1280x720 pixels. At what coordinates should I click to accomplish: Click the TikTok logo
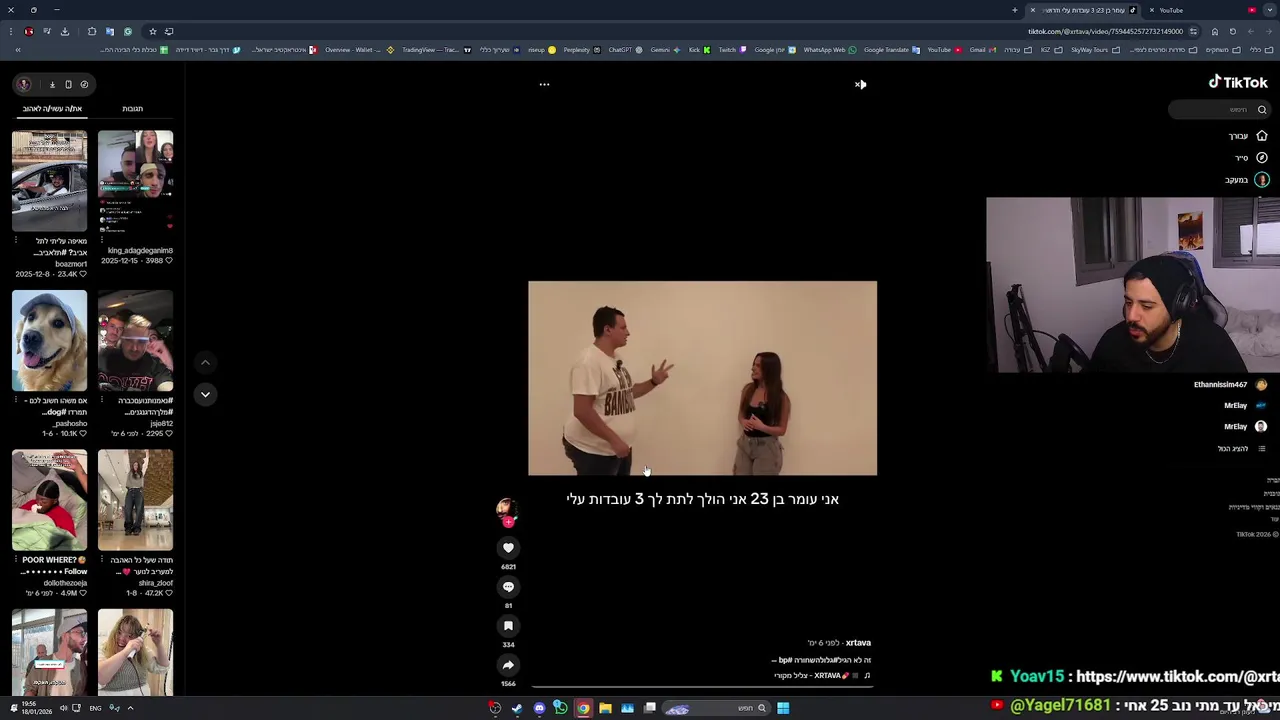pos(1238,83)
